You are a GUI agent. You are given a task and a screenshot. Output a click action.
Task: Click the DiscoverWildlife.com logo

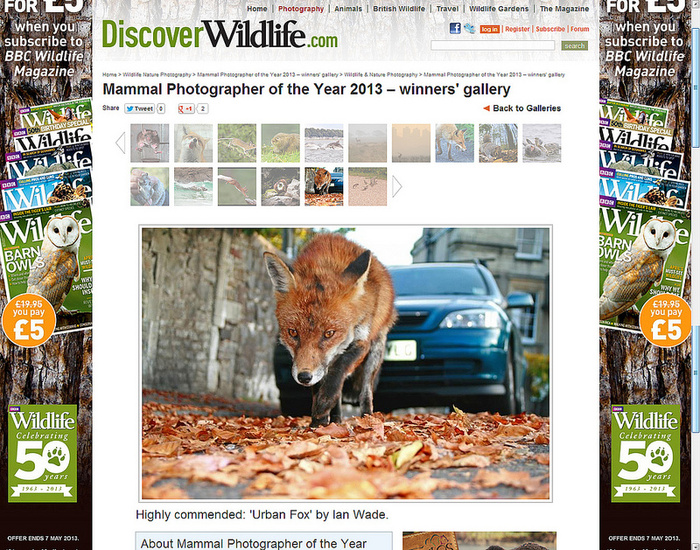(x=220, y=34)
